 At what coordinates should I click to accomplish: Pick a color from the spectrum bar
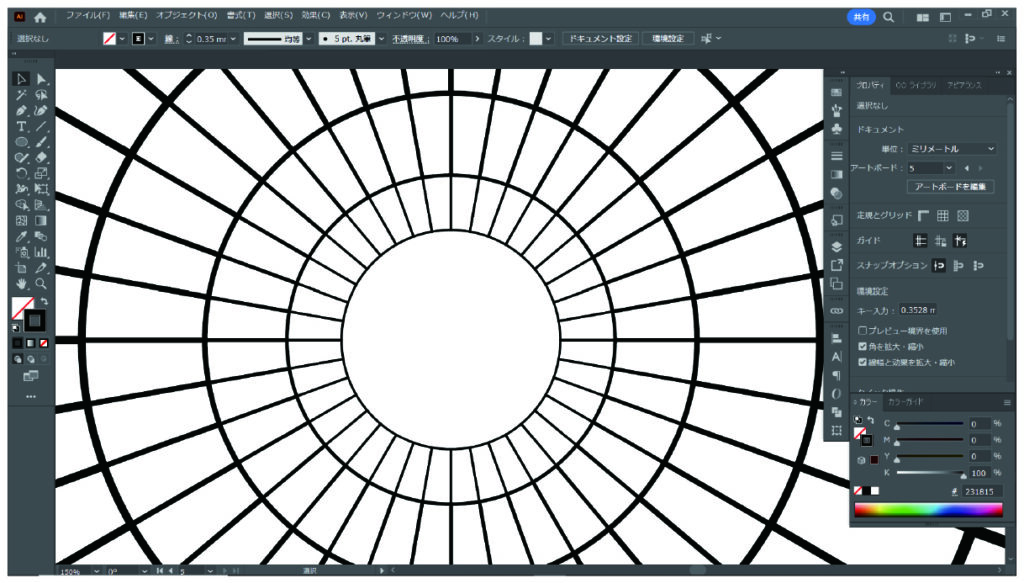click(x=928, y=510)
